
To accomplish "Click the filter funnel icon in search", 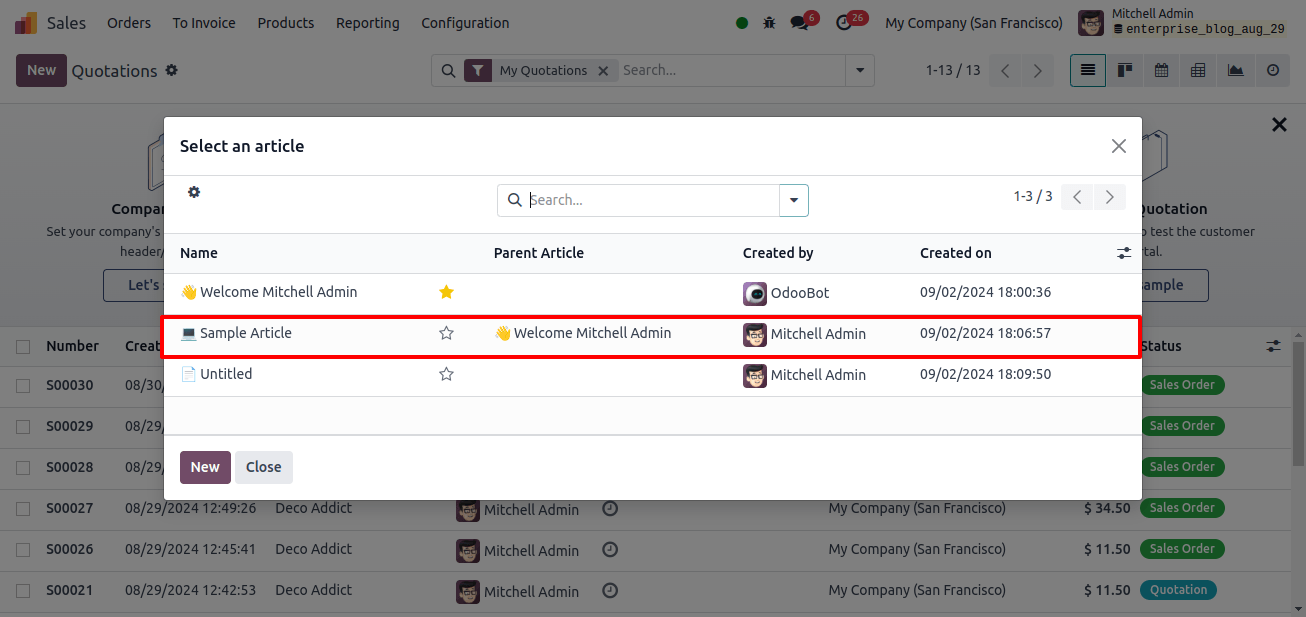I will tap(479, 70).
